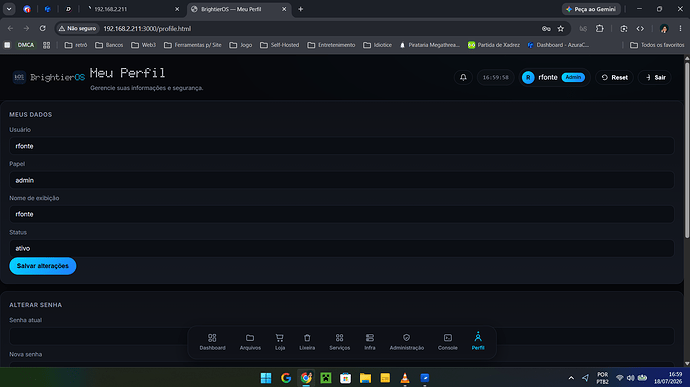The width and height of the screenshot is (690, 387).
Task: Expand the Todos os favoritos folder
Action: point(657,45)
